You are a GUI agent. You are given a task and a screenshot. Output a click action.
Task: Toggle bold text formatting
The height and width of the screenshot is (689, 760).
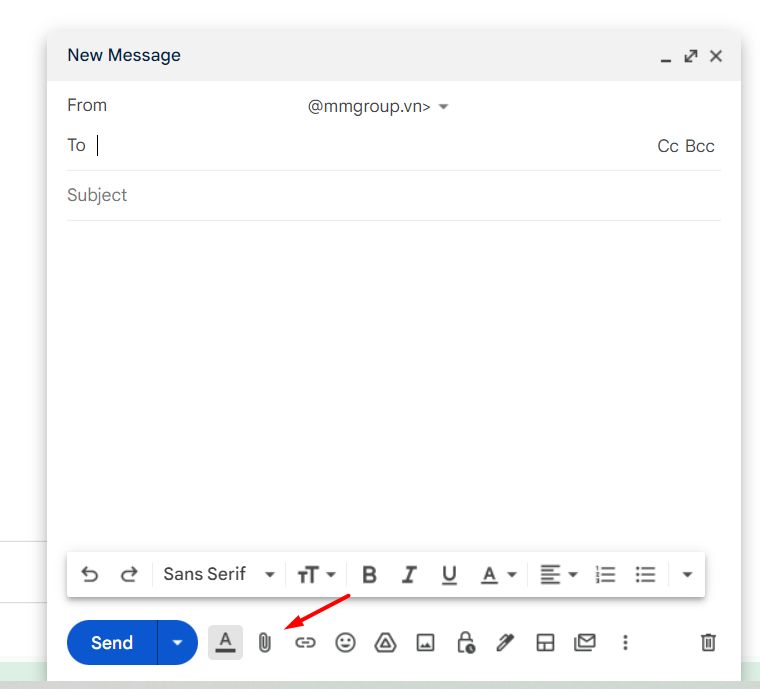(369, 574)
